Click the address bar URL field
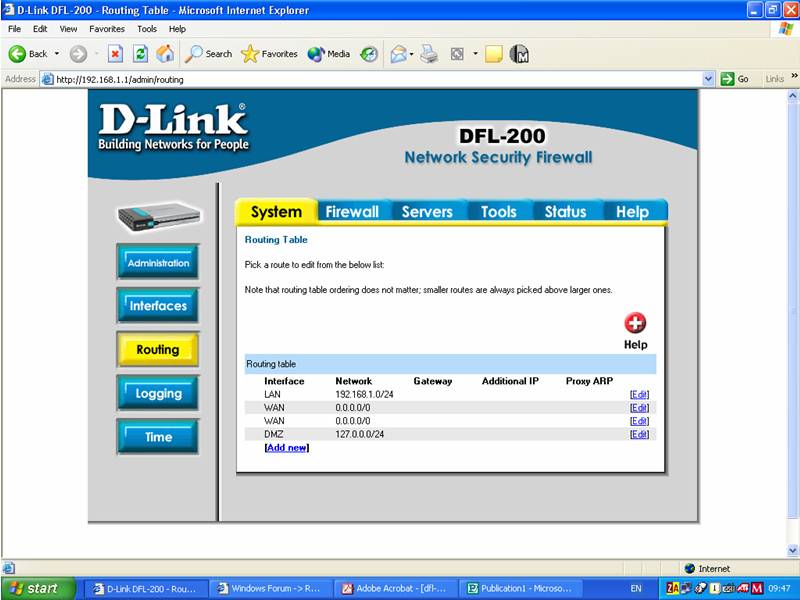The image size is (800, 600). pos(378,79)
